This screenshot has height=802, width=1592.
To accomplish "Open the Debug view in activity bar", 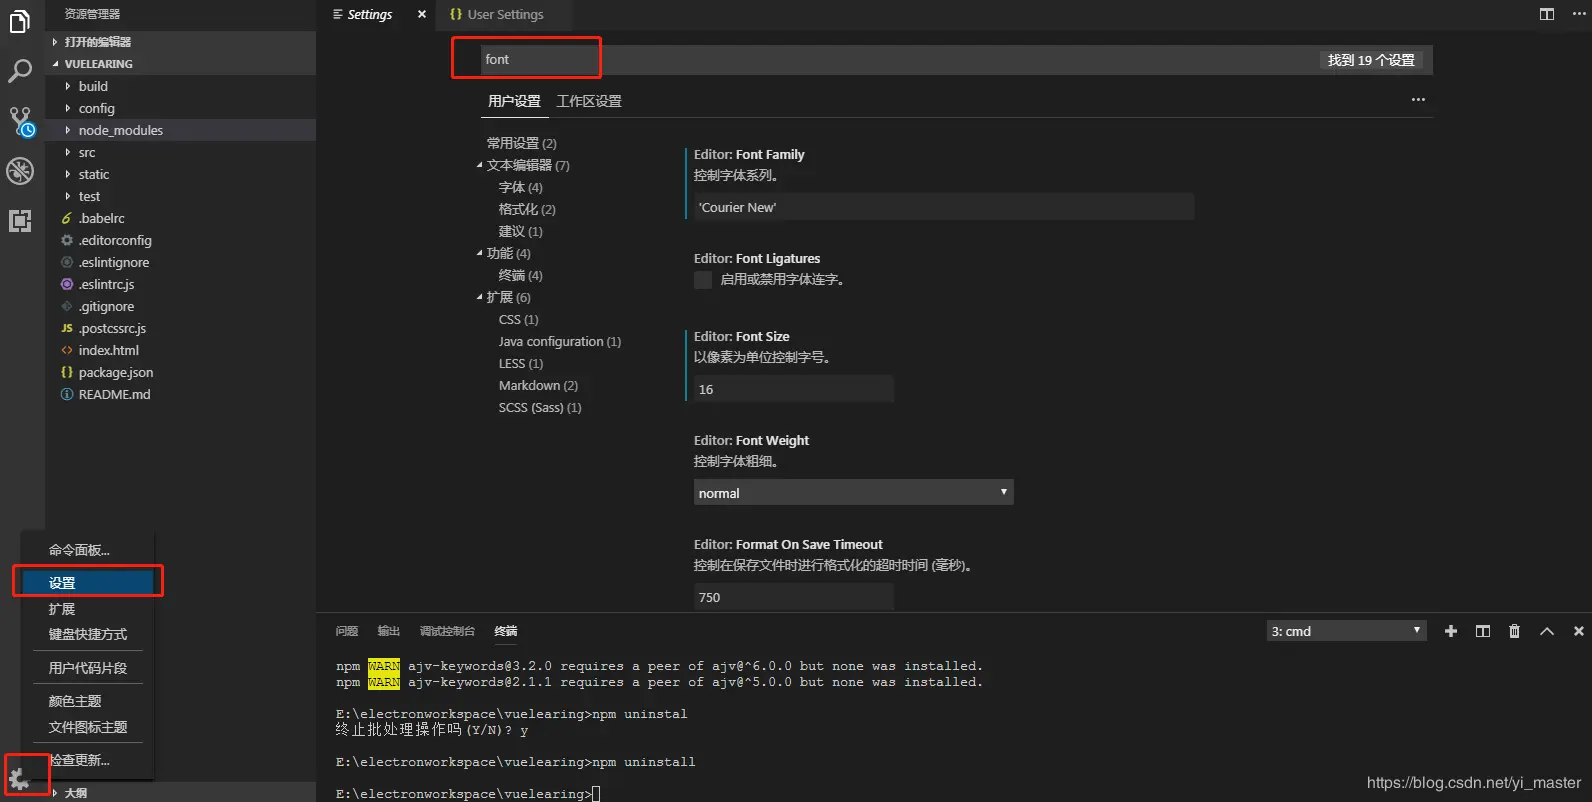I will pyautogui.click(x=20, y=171).
